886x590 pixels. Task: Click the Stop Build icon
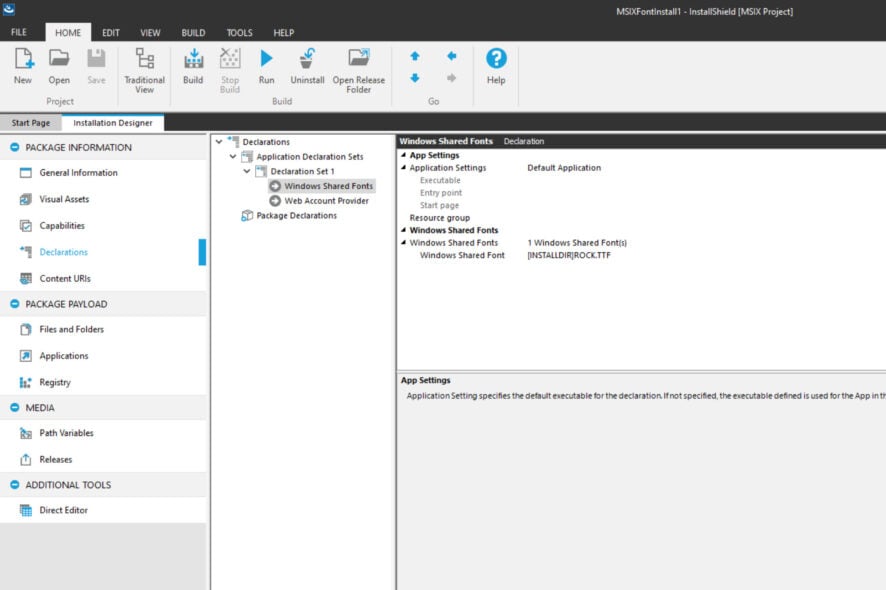(x=230, y=71)
